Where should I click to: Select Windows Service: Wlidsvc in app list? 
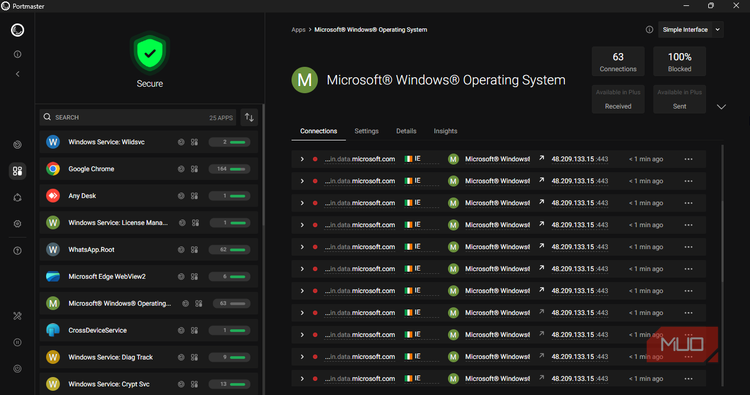coord(149,142)
